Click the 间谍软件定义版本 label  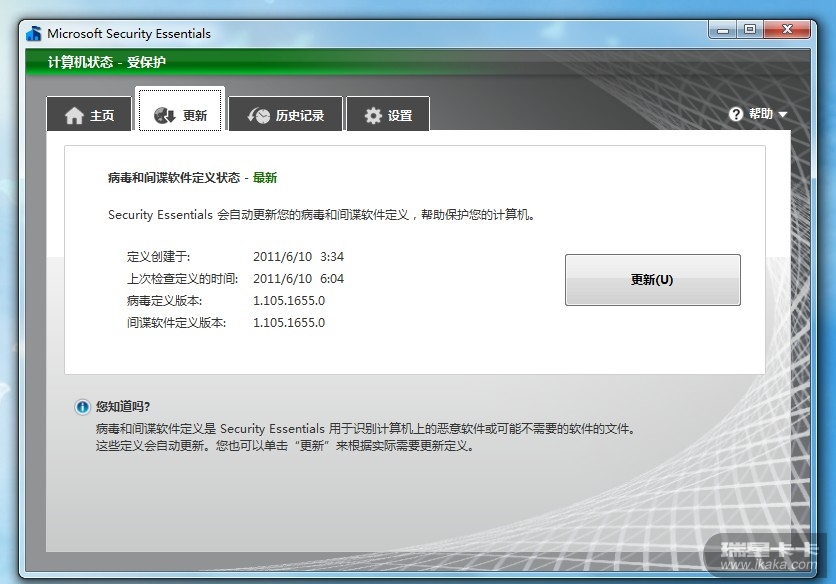[x=176, y=322]
